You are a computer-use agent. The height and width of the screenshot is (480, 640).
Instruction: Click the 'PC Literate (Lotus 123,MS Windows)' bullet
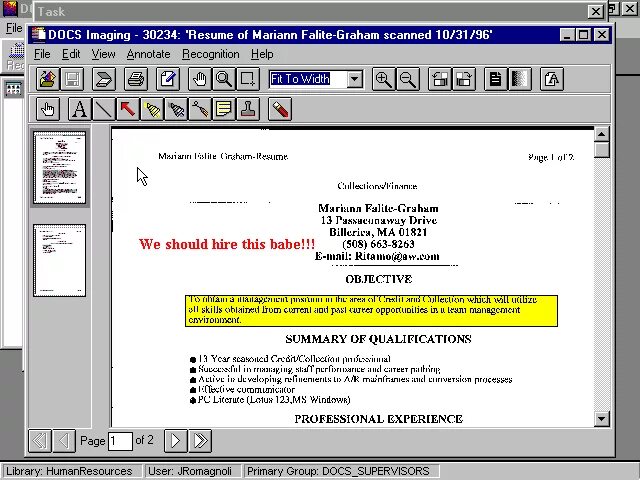(270, 400)
